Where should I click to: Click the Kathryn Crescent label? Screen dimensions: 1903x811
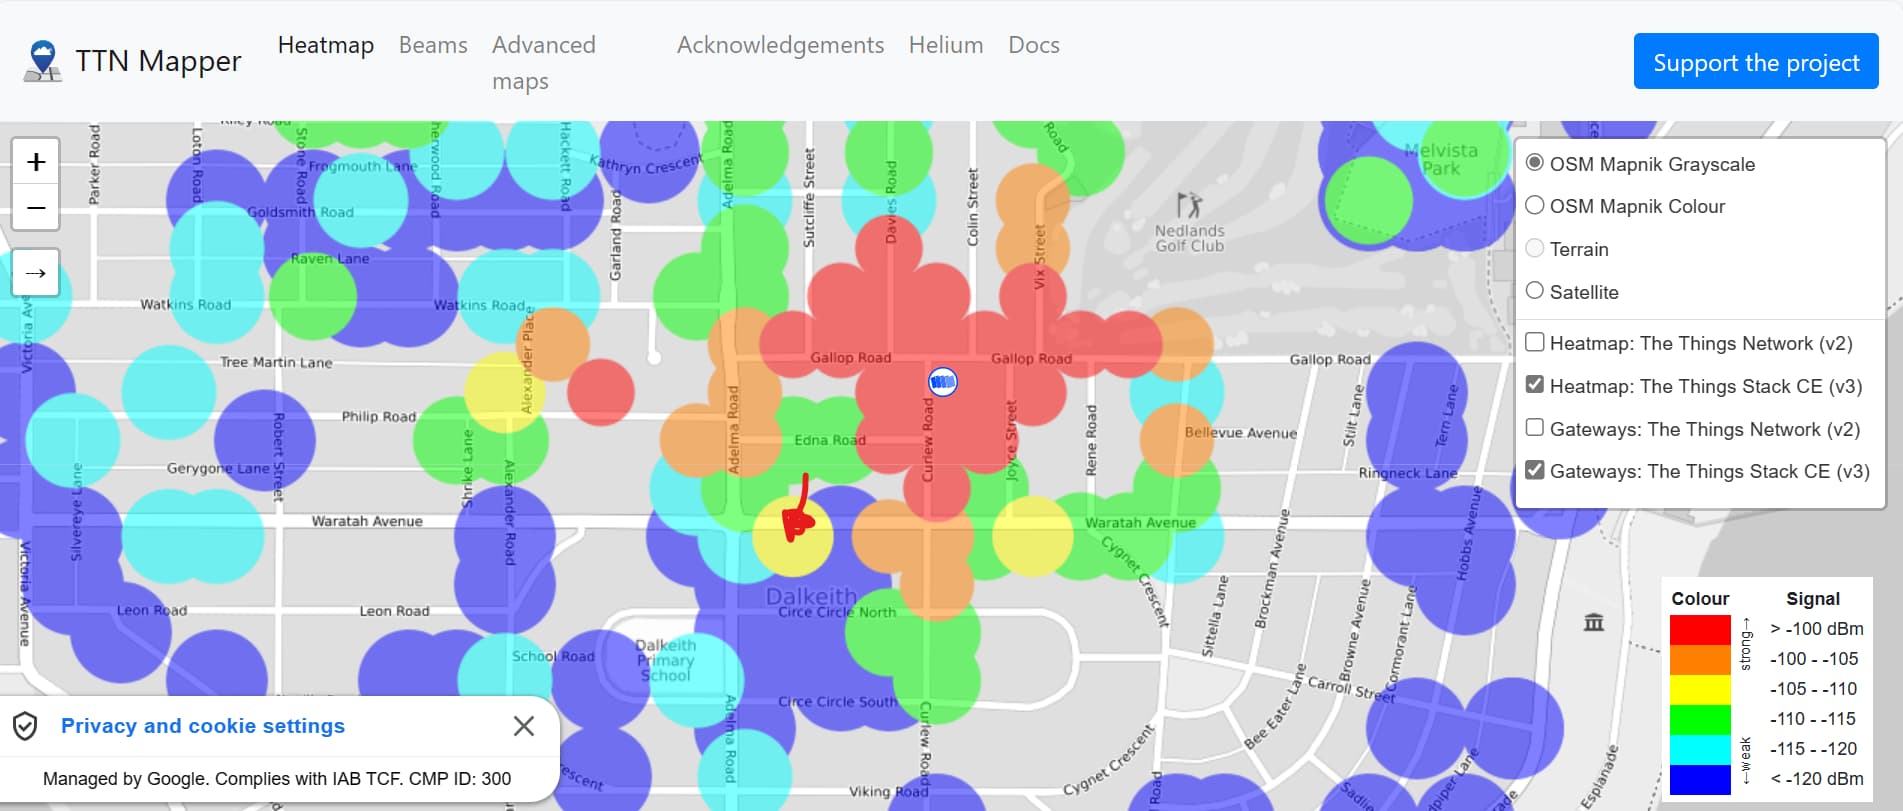tap(645, 165)
